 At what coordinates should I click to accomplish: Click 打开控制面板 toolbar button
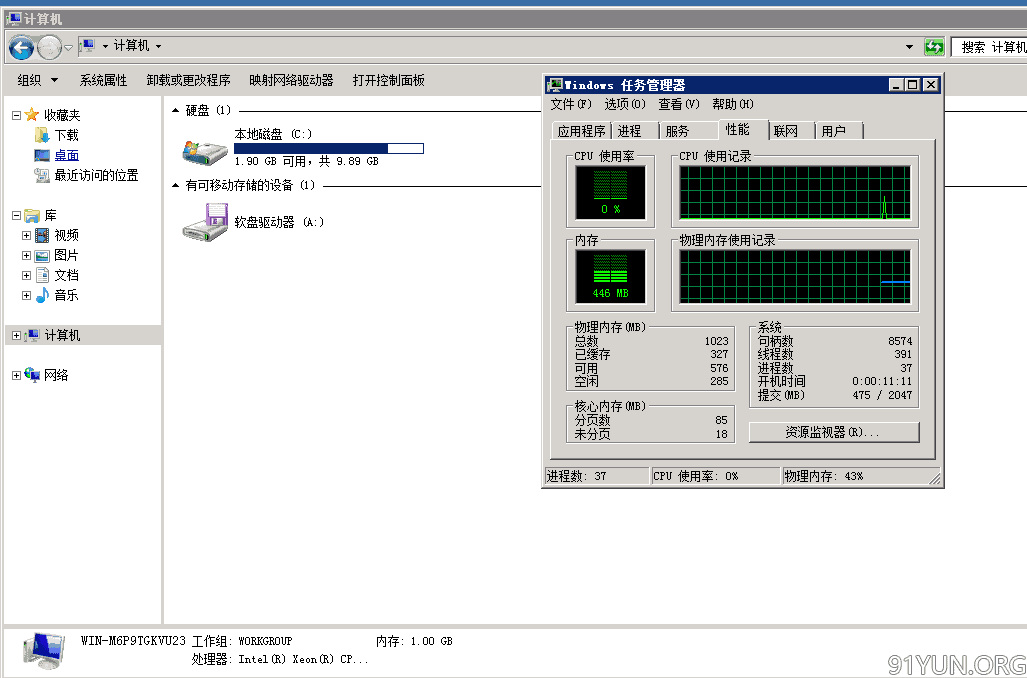pyautogui.click(x=388, y=80)
